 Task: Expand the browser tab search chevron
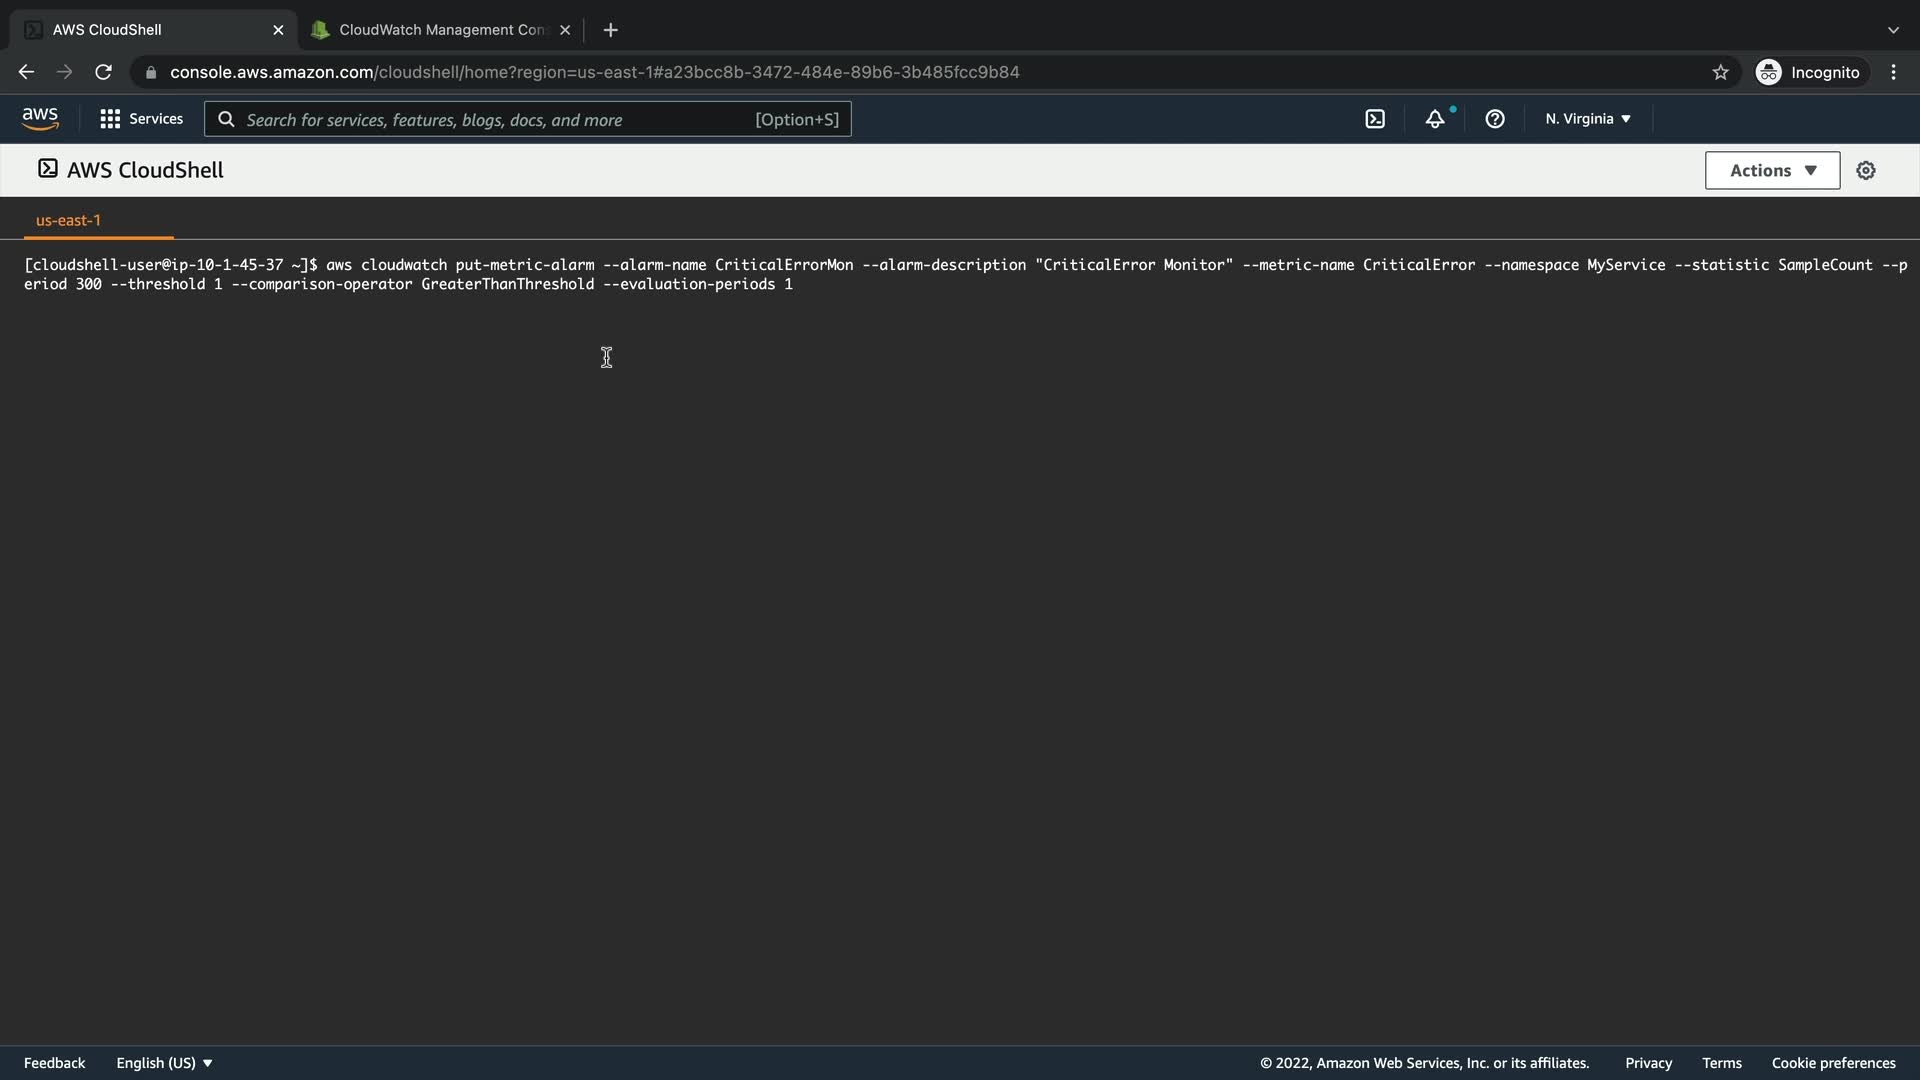[1893, 30]
